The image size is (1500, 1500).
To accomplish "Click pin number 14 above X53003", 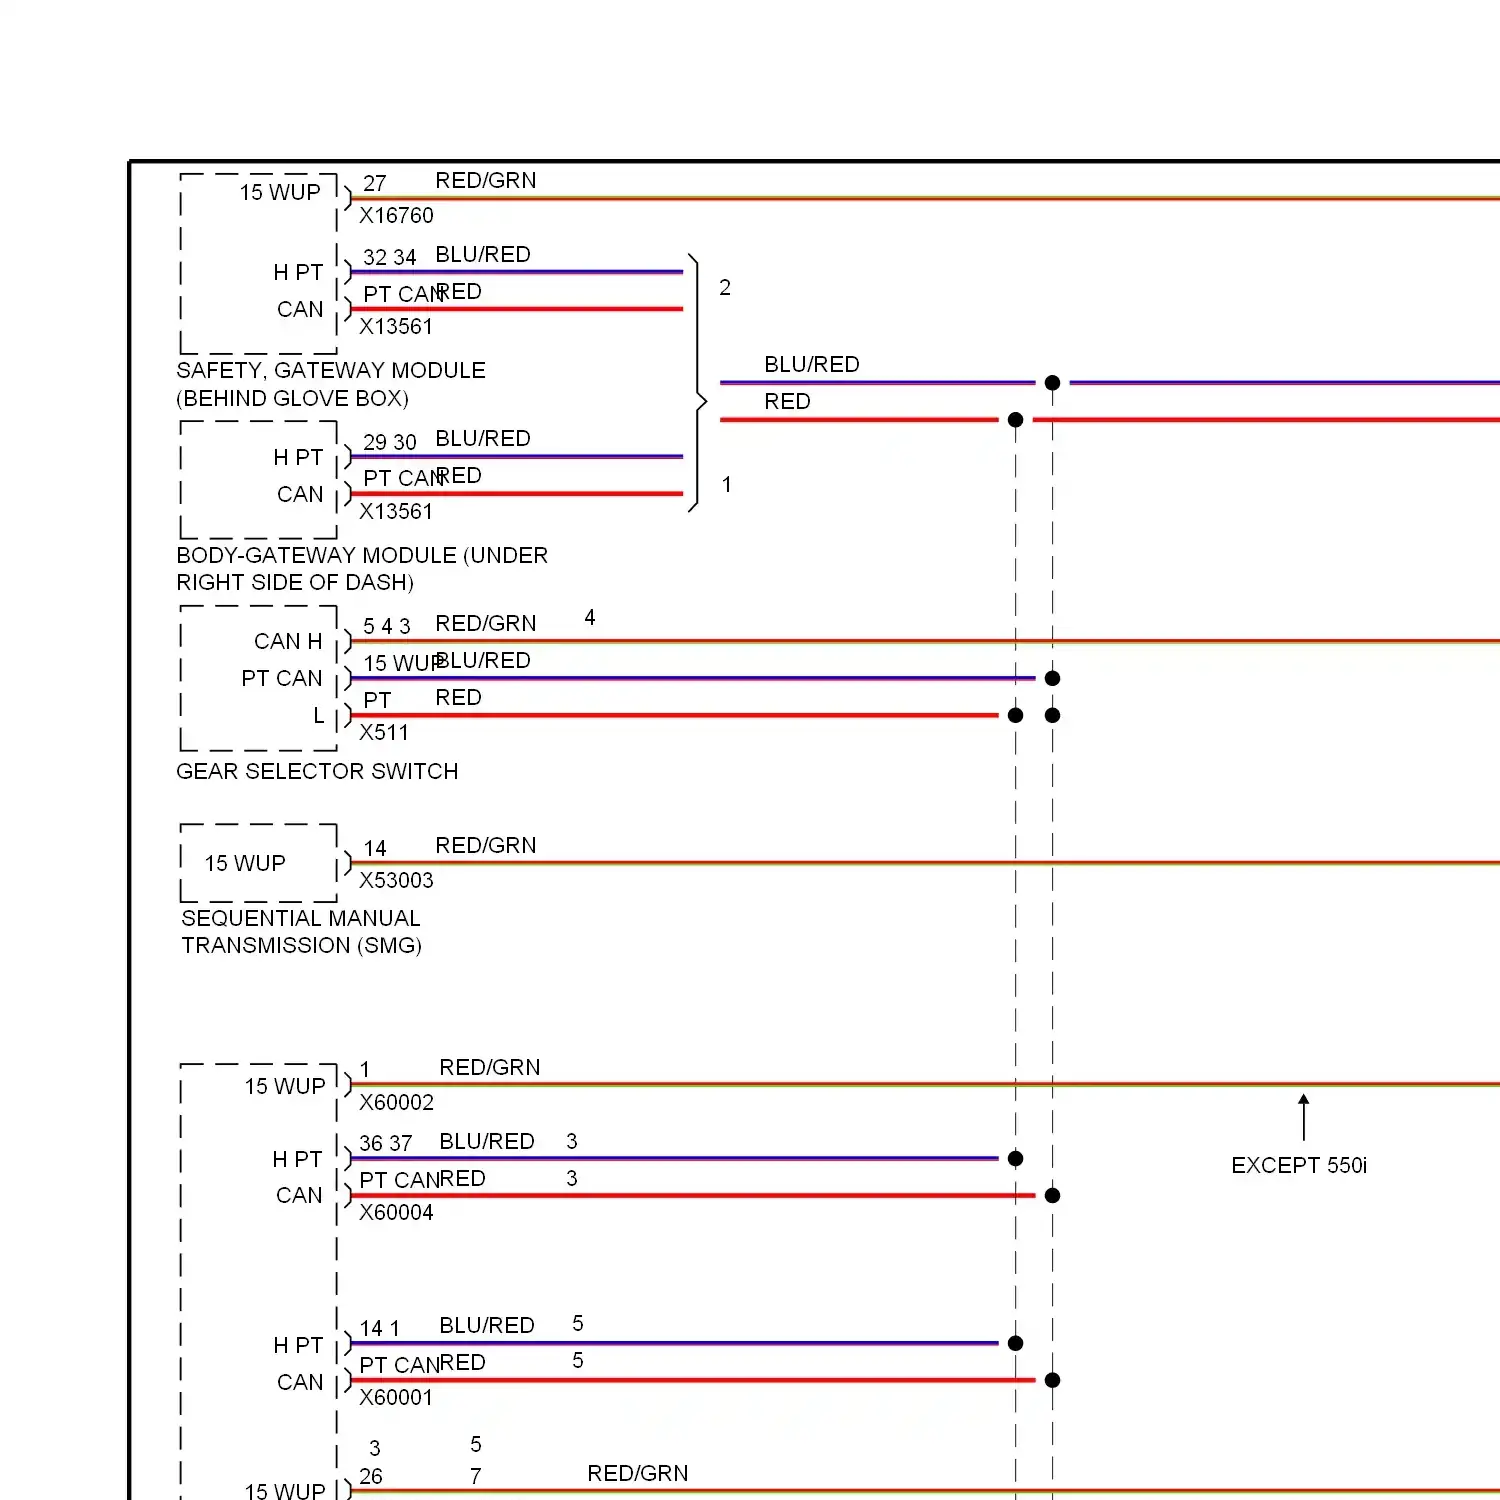I will pos(375,848).
